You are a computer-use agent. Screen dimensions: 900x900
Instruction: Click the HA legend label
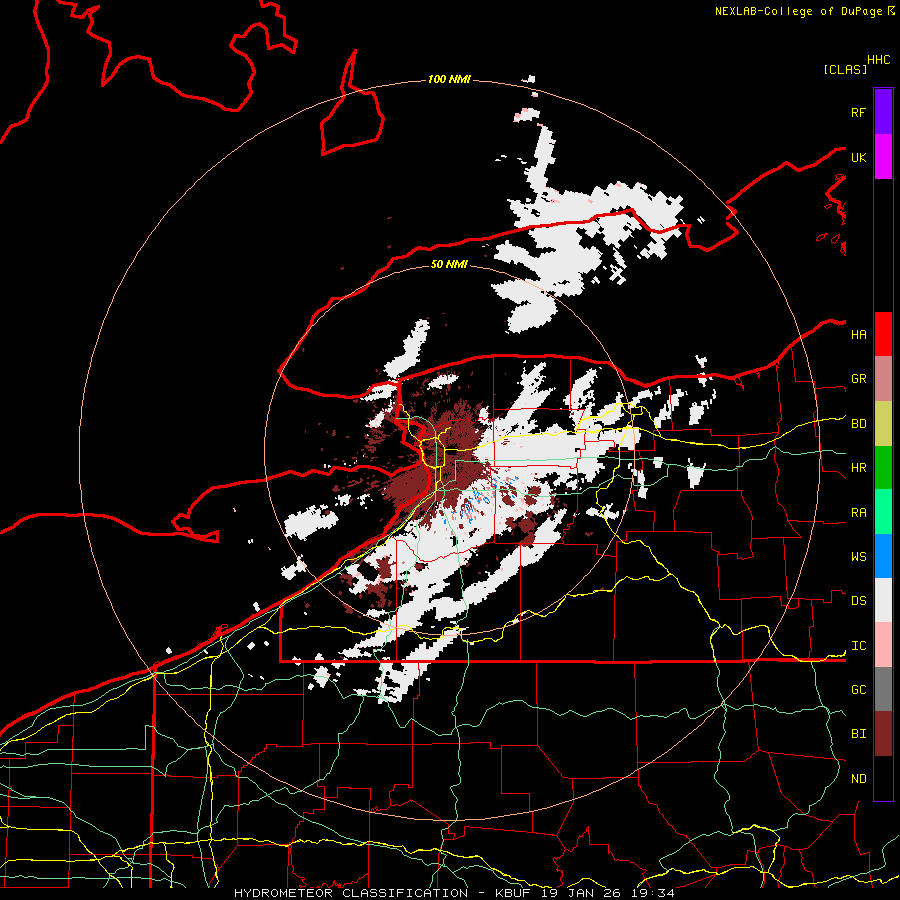click(x=858, y=335)
